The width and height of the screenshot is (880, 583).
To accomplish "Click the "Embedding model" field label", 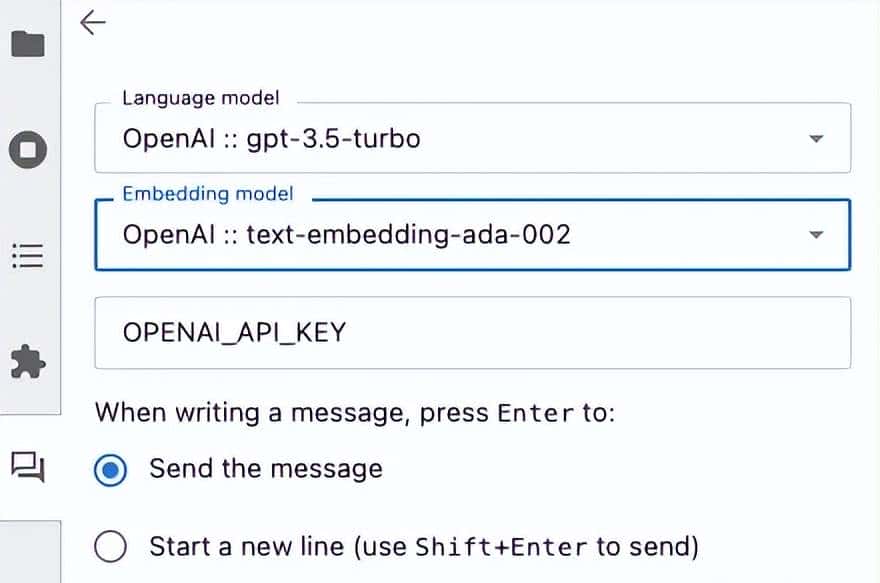I will coord(208,194).
